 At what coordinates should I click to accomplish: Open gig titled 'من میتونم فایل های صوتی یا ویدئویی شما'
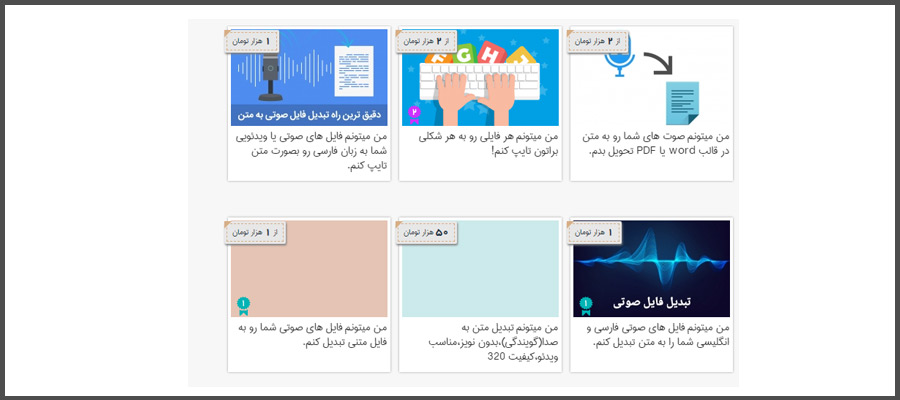[311, 152]
